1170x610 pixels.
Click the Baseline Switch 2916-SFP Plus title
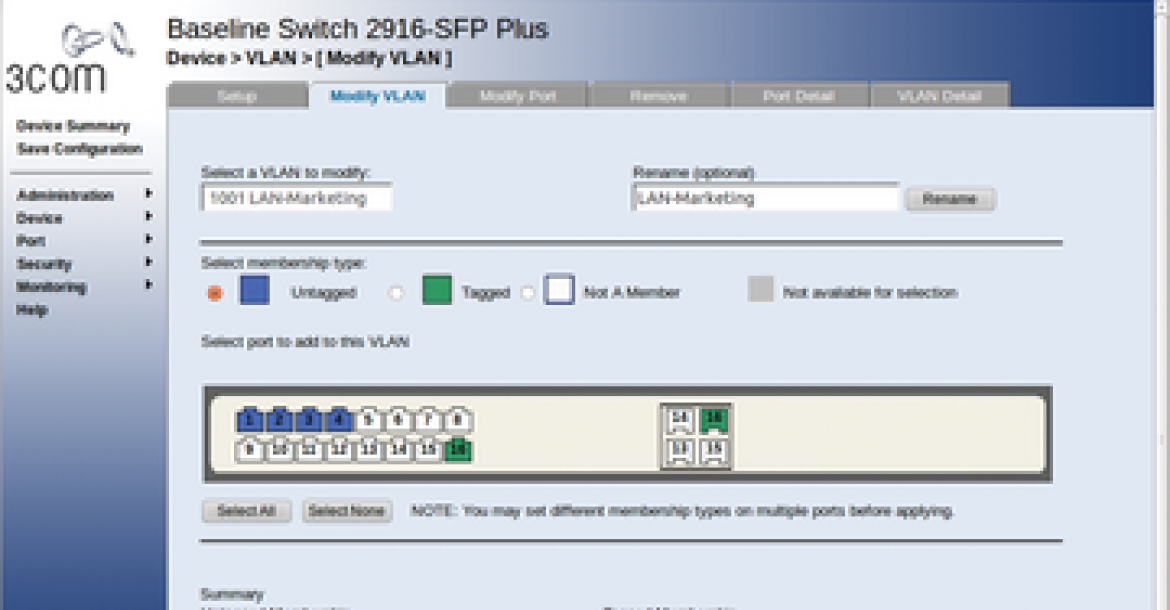(x=357, y=28)
